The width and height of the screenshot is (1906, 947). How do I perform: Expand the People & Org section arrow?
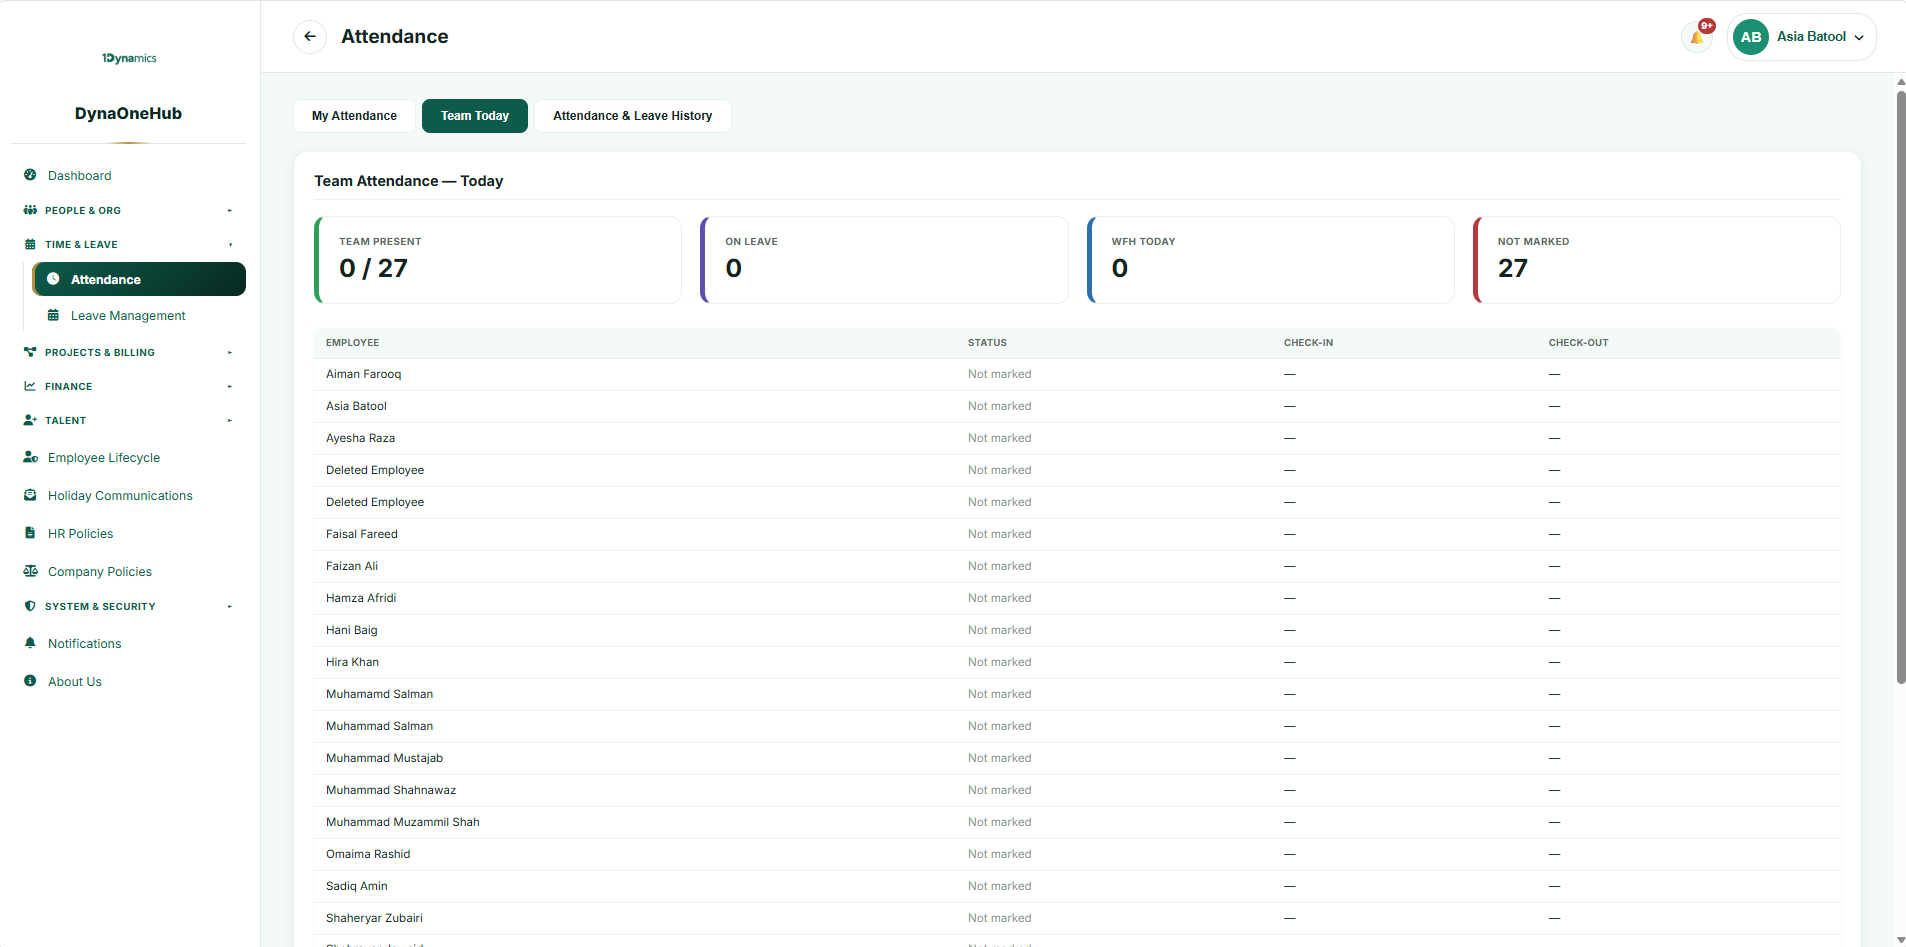[x=230, y=210]
